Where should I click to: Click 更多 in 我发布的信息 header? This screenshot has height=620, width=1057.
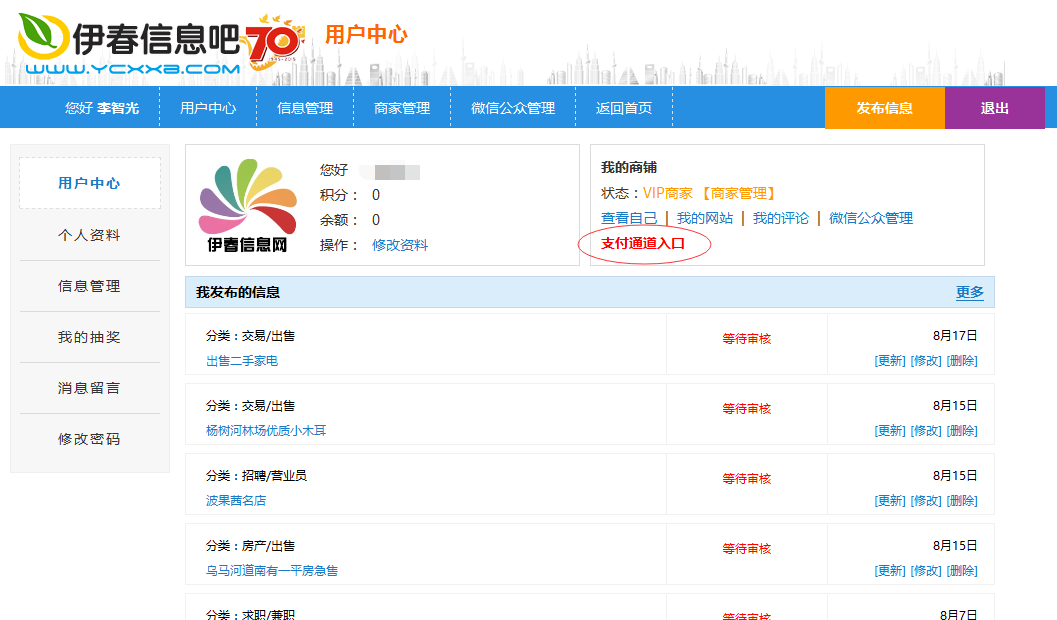coord(969,292)
